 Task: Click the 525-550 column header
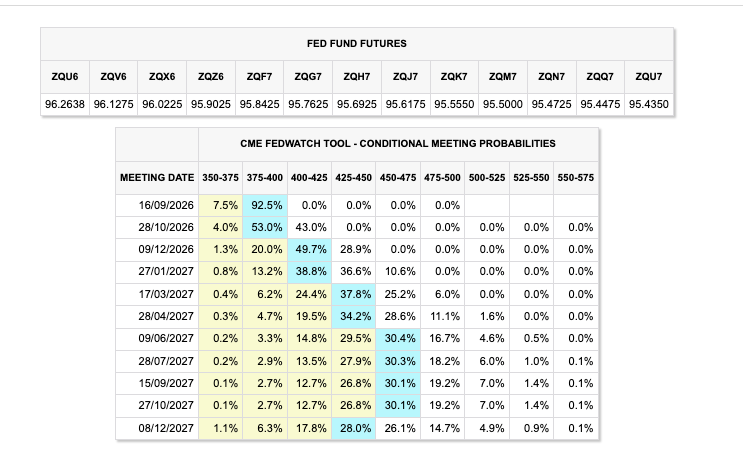click(531, 178)
